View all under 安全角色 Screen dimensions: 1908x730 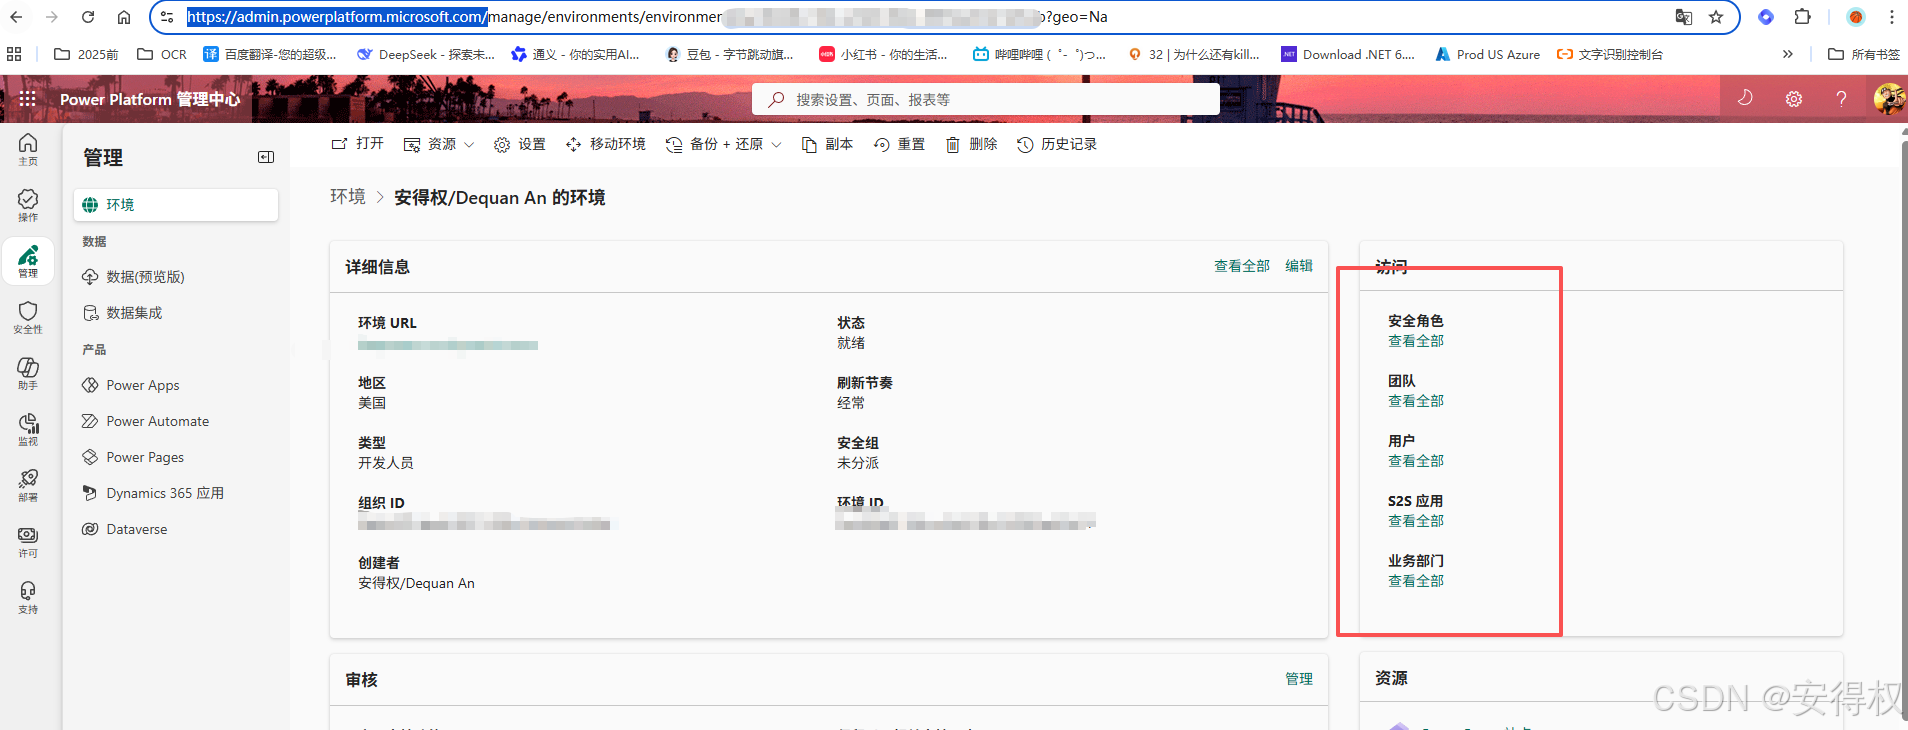click(x=1416, y=341)
